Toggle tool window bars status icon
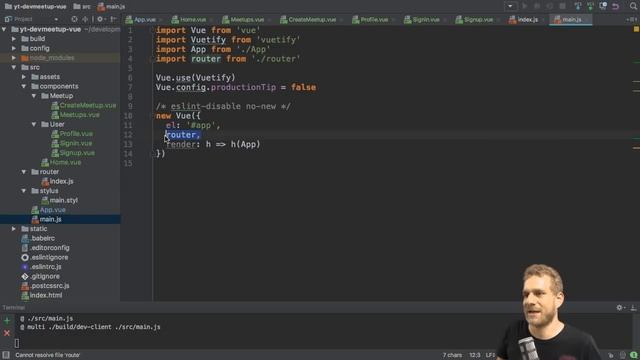This screenshot has height=360, width=640. pos(6,355)
